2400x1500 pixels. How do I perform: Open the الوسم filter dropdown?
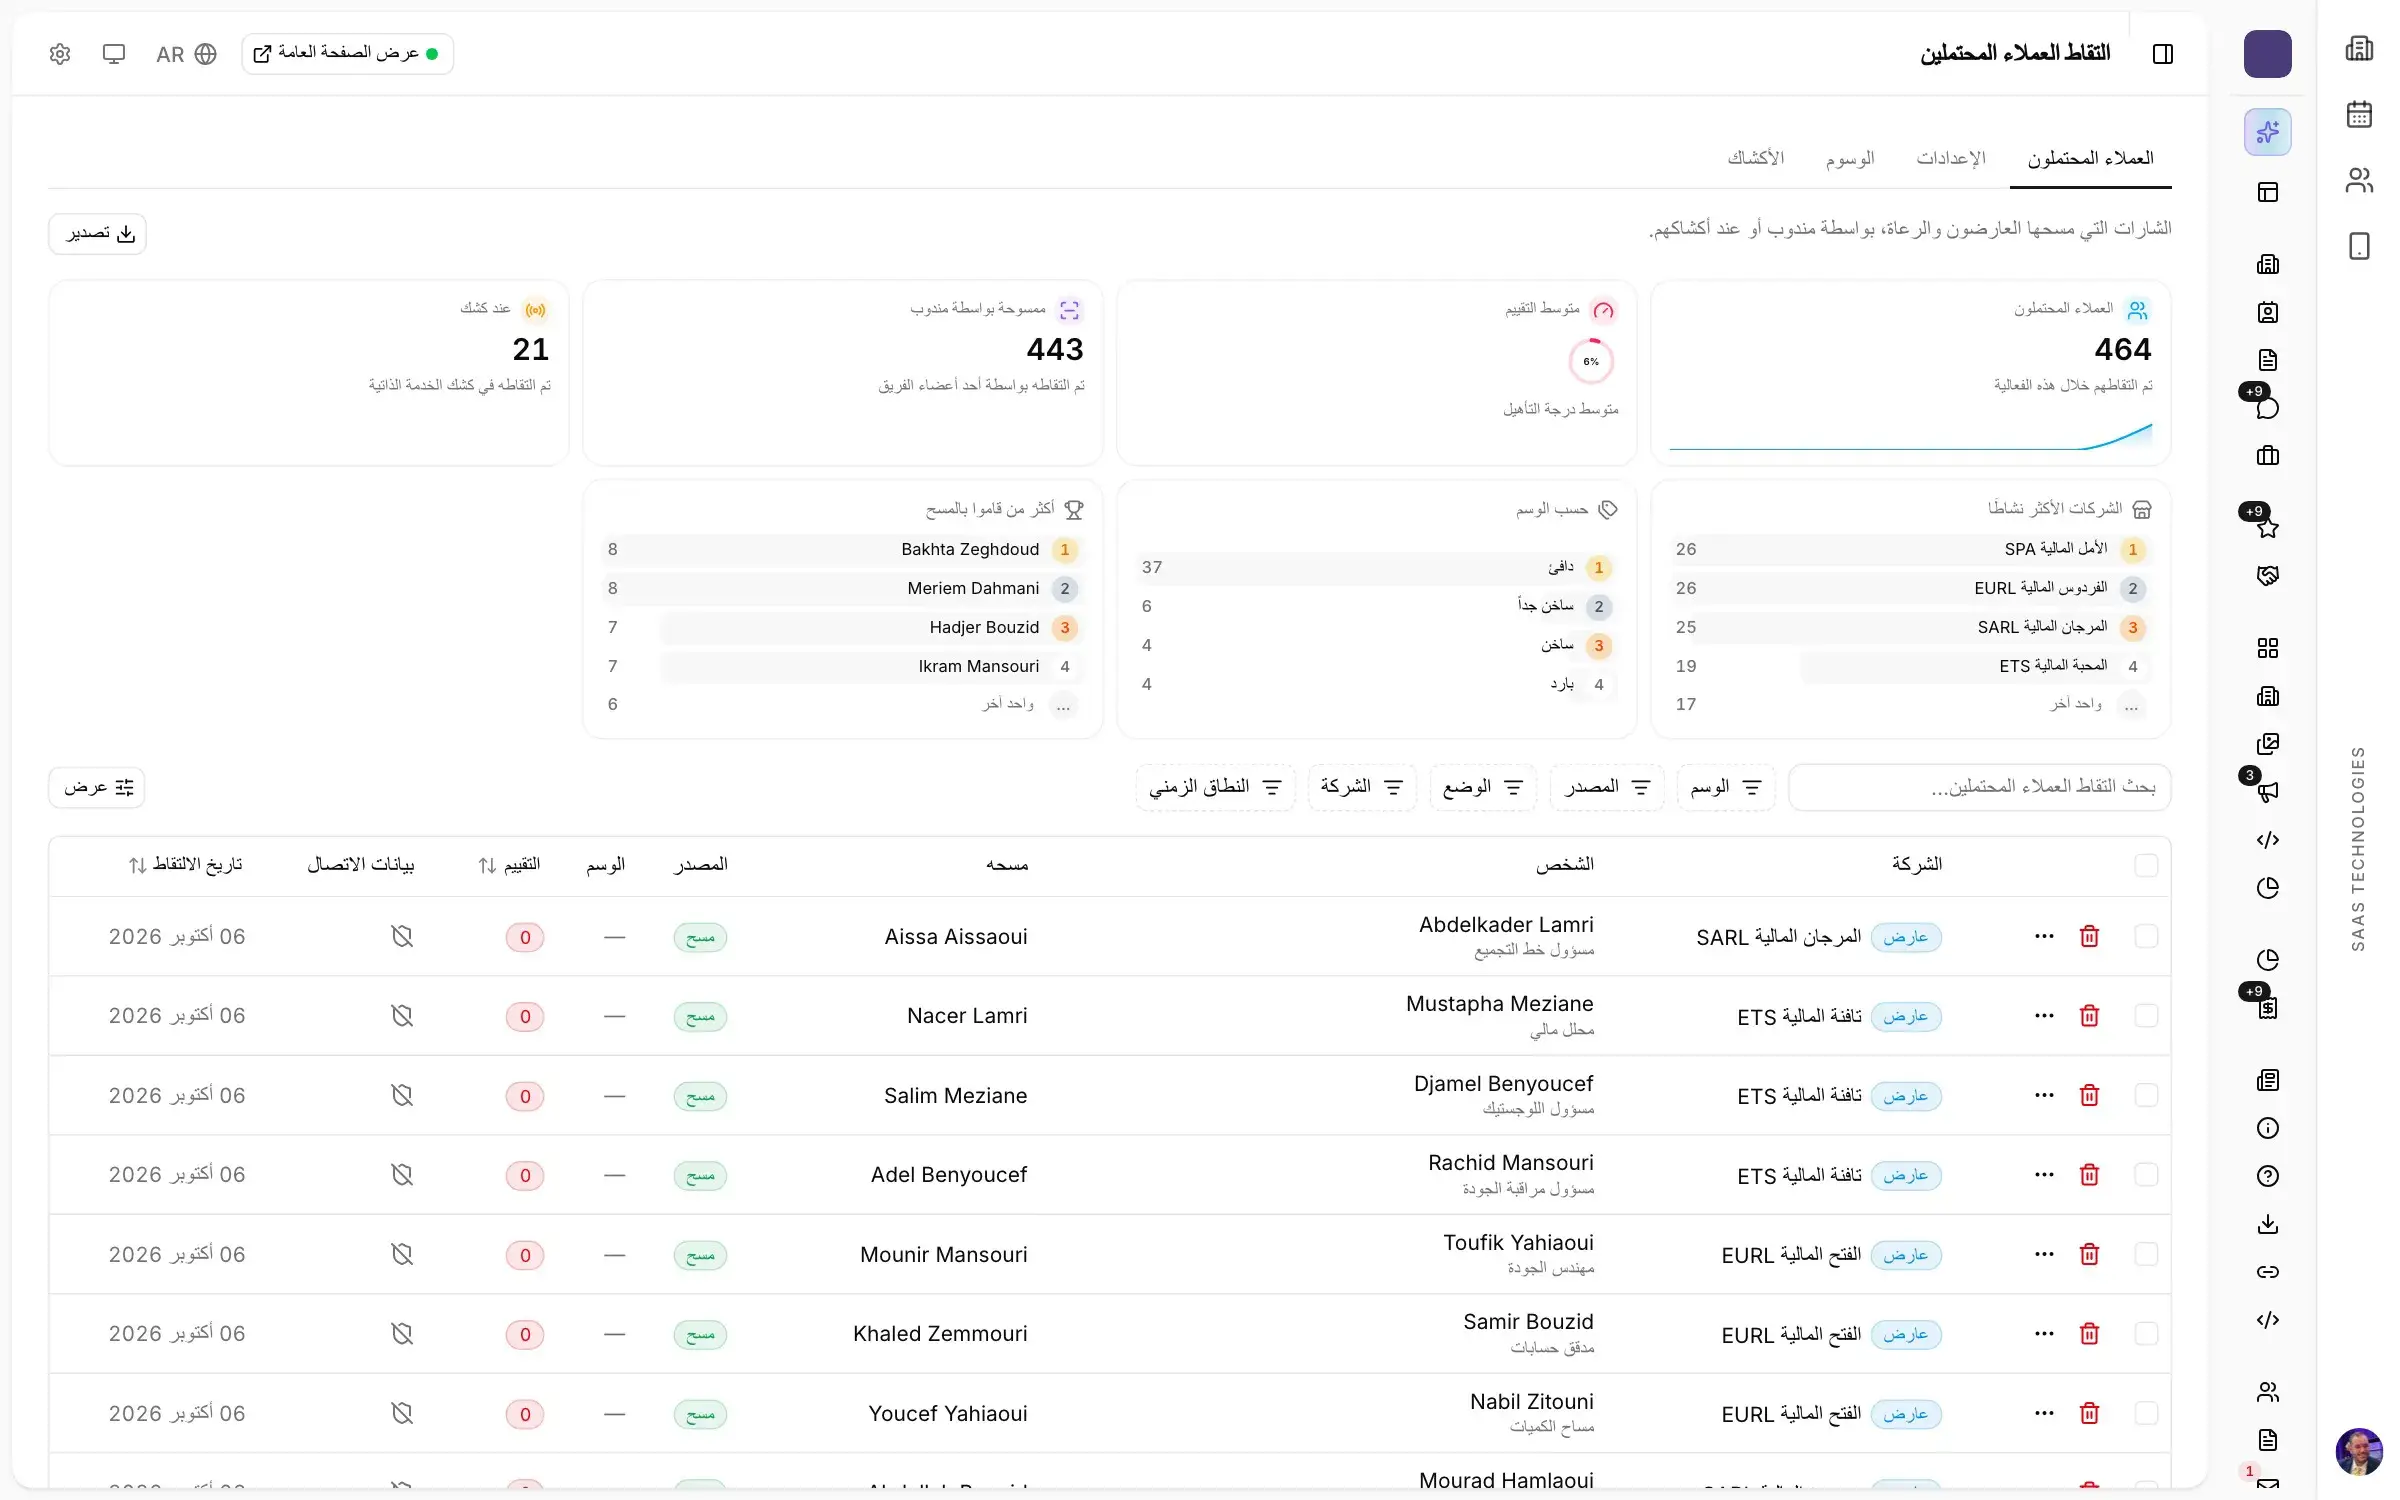1726,788
